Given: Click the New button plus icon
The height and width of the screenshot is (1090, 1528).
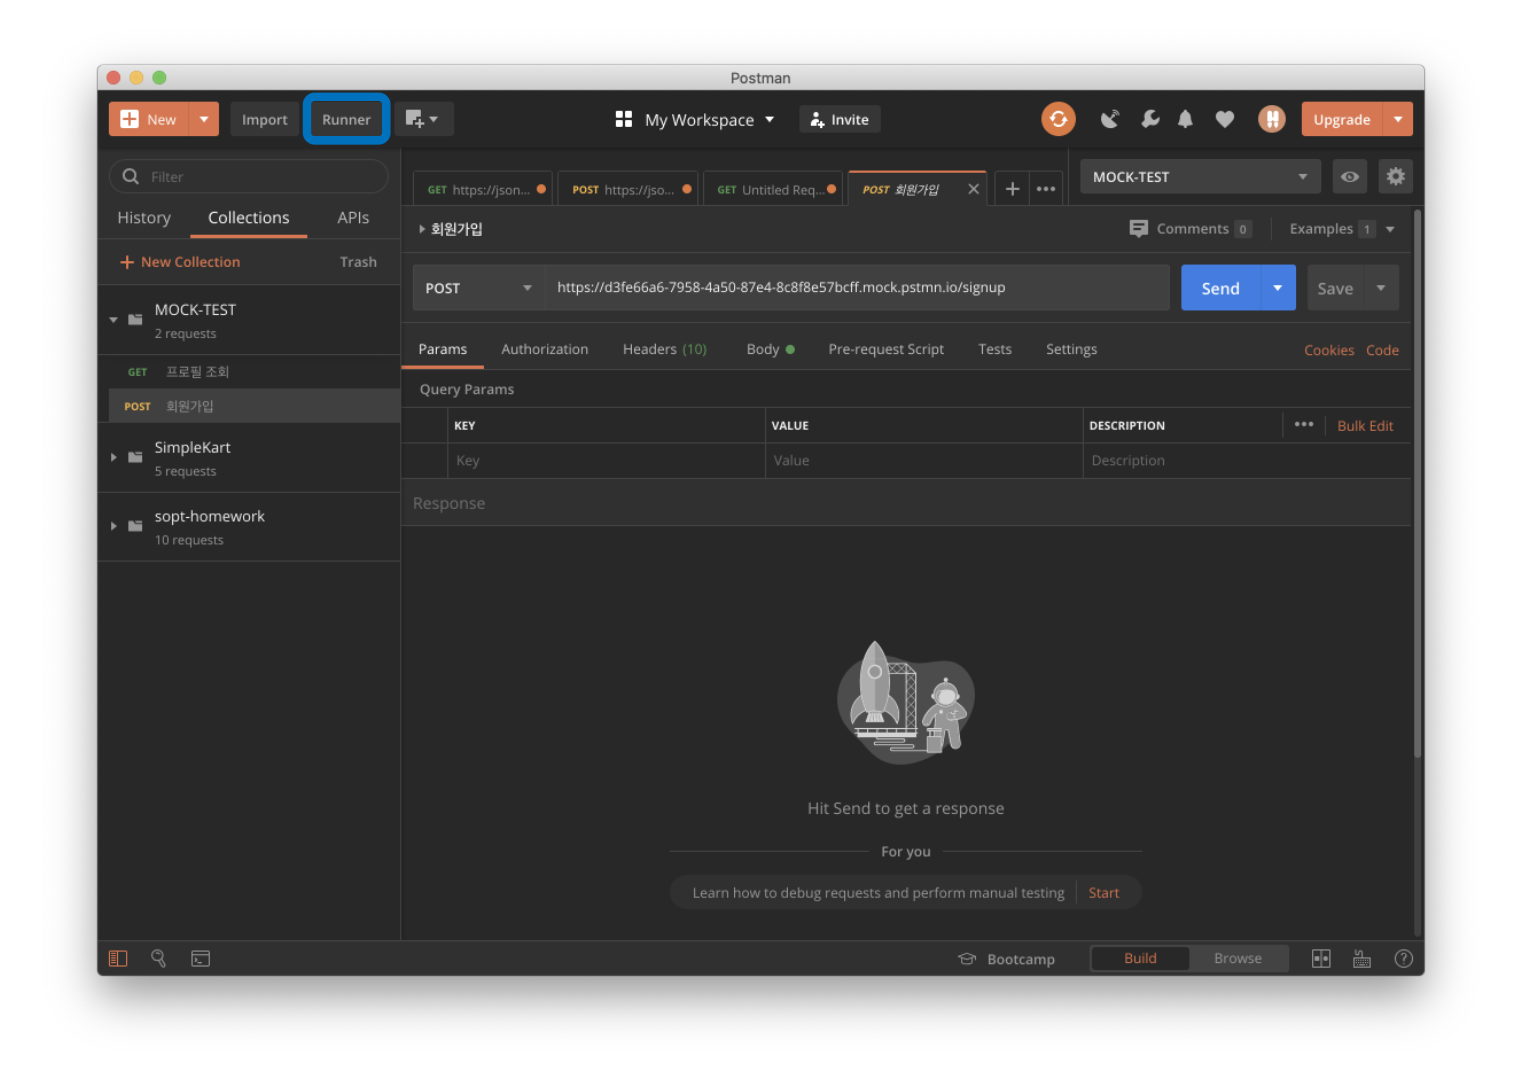Looking at the screenshot, I should click(x=129, y=119).
